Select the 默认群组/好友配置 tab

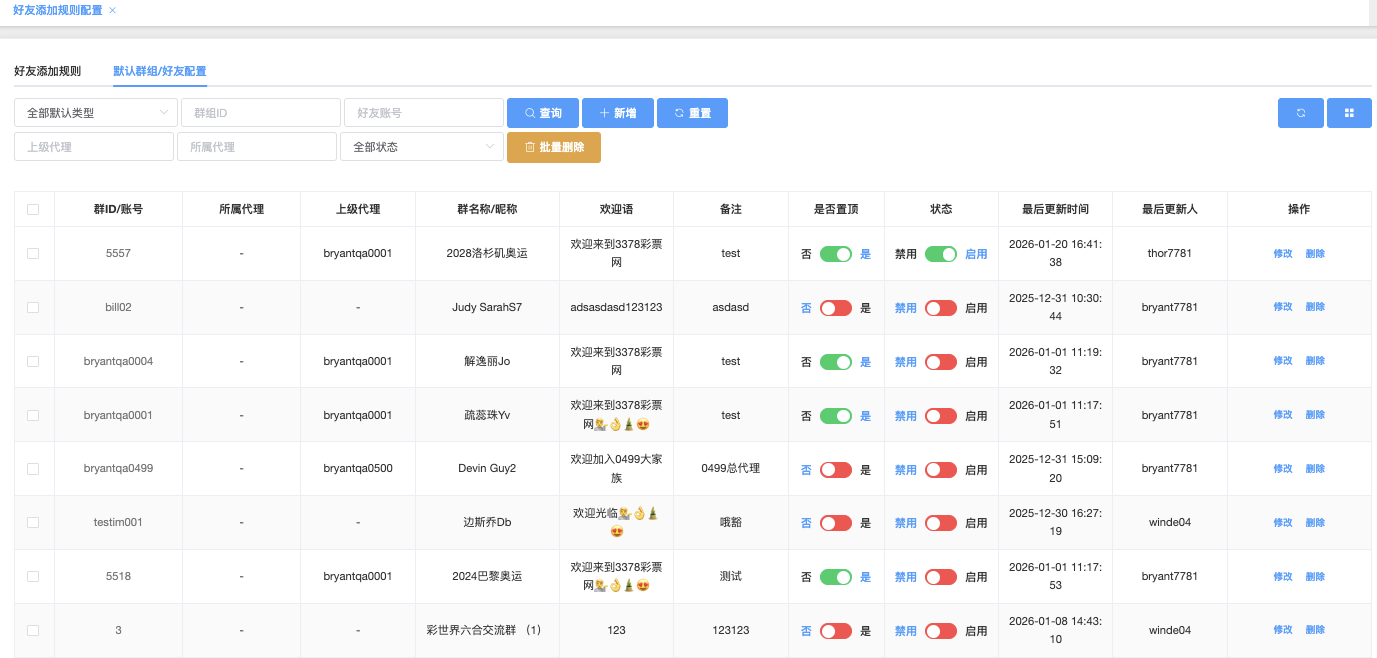160,71
